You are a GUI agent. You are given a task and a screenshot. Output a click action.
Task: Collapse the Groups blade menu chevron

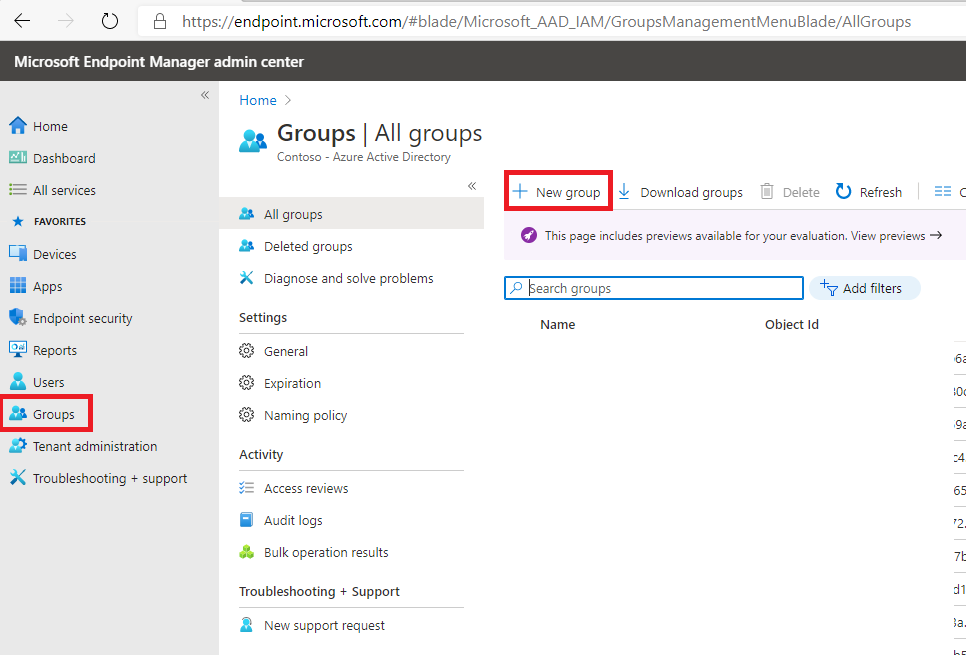point(472,186)
